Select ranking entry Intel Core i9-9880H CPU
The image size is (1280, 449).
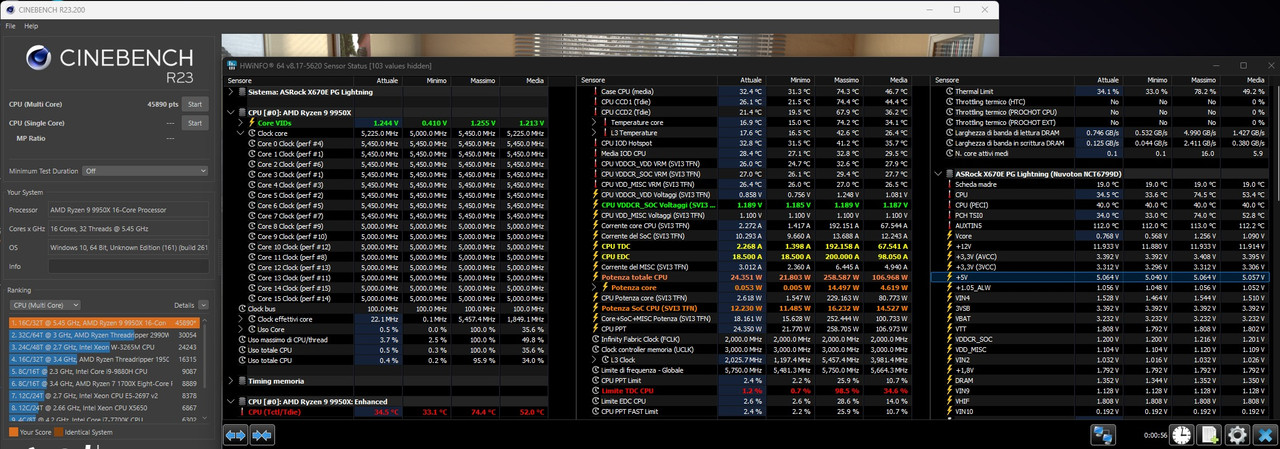tap(104, 371)
